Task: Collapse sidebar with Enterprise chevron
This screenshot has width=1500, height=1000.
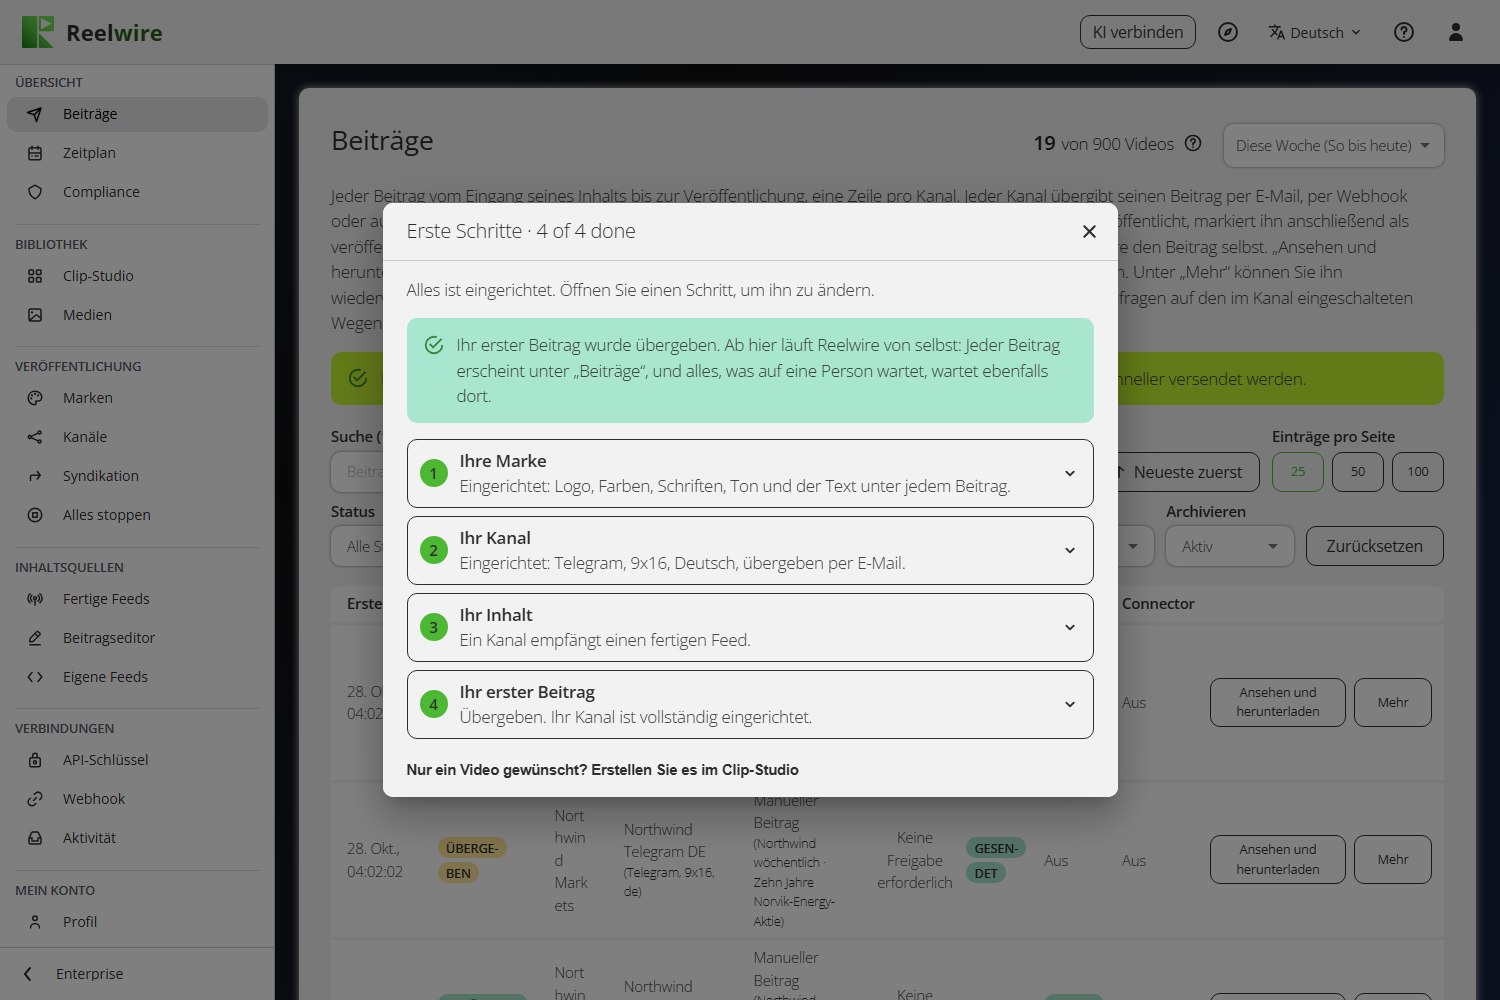Action: click(28, 974)
